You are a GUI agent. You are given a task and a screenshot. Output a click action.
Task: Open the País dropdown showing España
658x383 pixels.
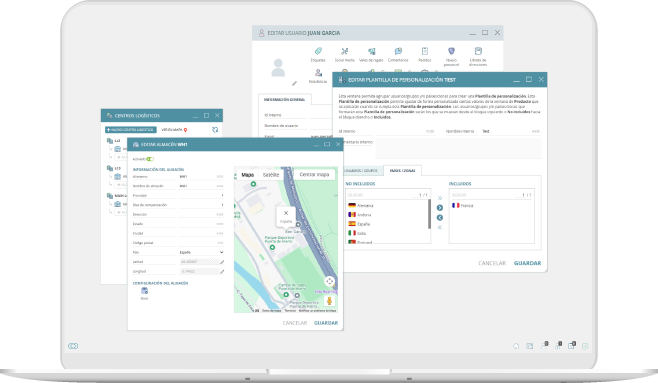point(201,252)
